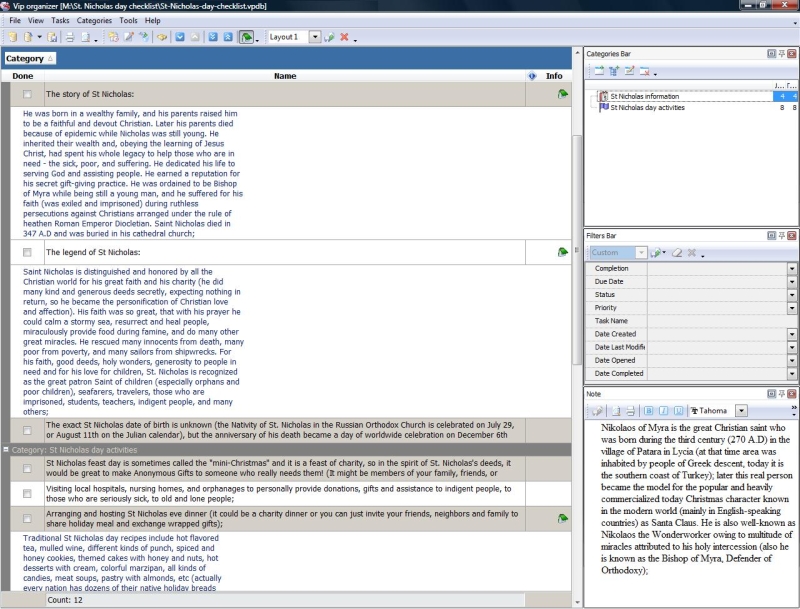Click the green flag icon in main toolbar
This screenshot has height=609, width=800.
[246, 37]
